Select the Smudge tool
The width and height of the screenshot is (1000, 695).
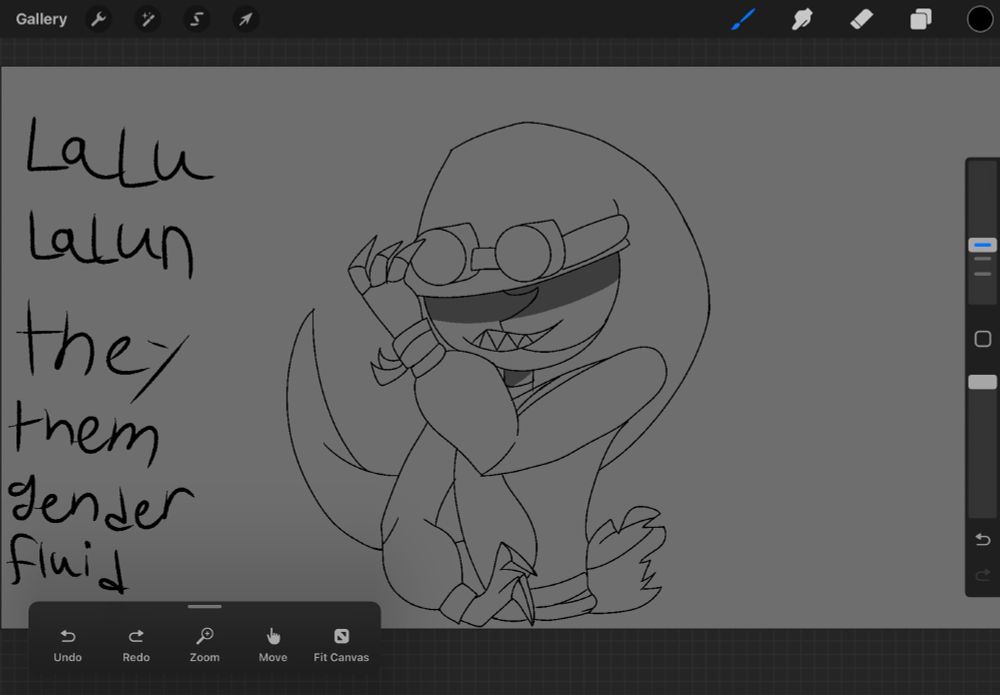click(x=802, y=19)
